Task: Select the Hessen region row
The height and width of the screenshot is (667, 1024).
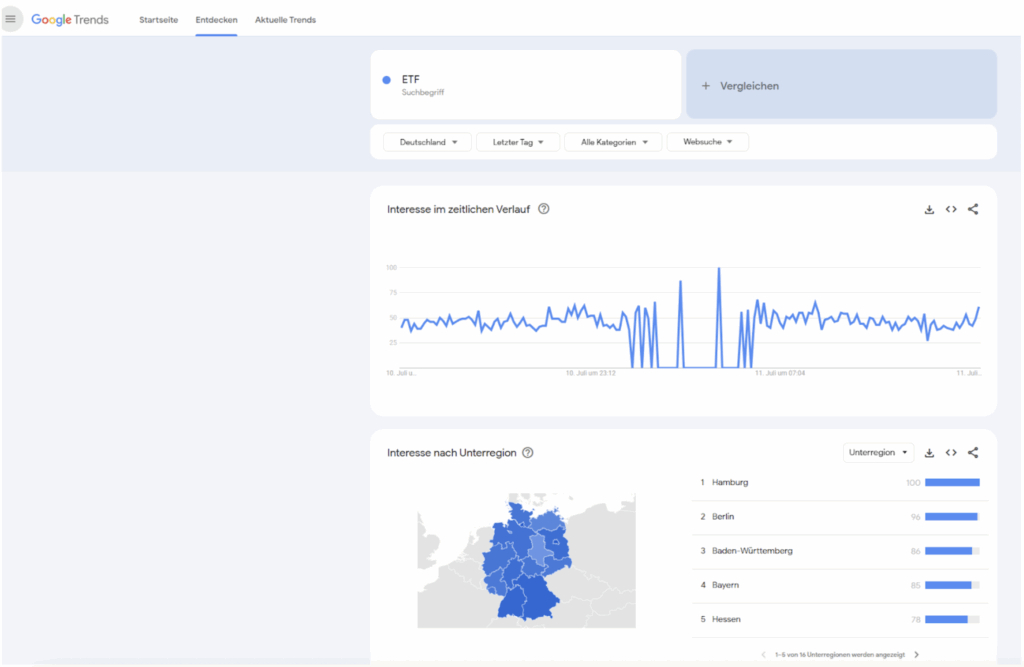Action: pyautogui.click(x=840, y=619)
